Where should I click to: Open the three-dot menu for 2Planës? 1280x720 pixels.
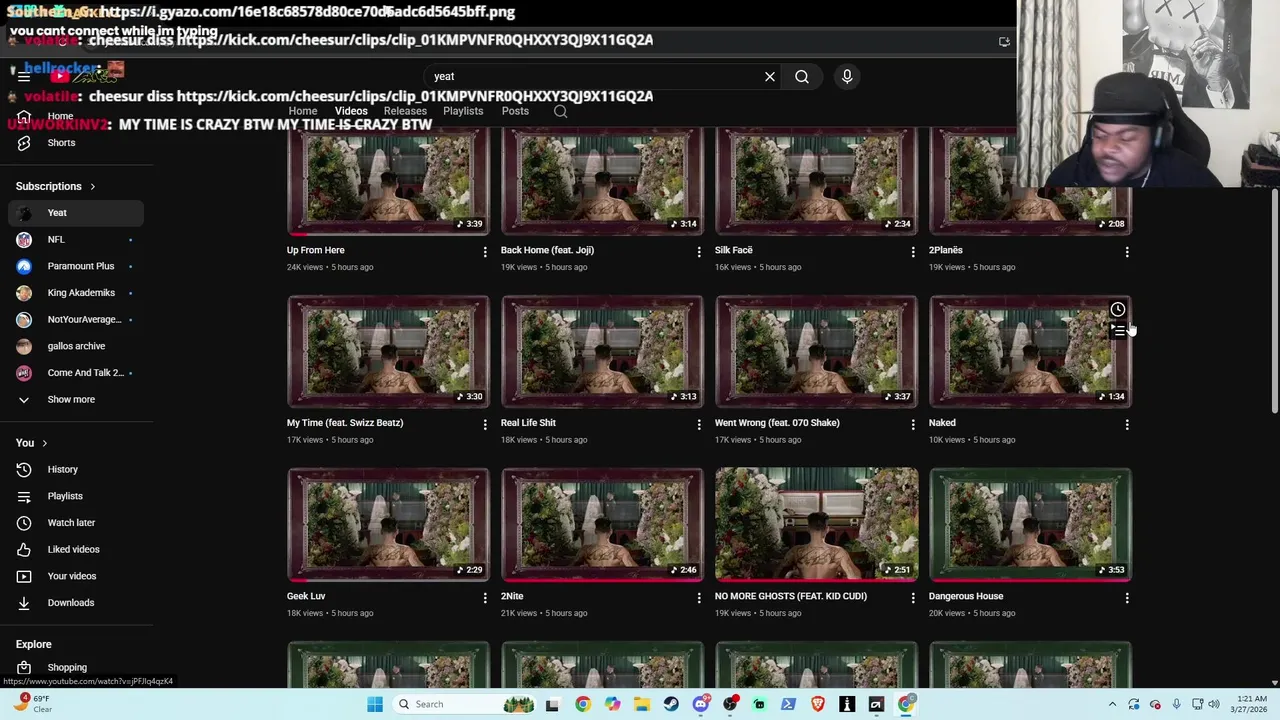point(1127,252)
